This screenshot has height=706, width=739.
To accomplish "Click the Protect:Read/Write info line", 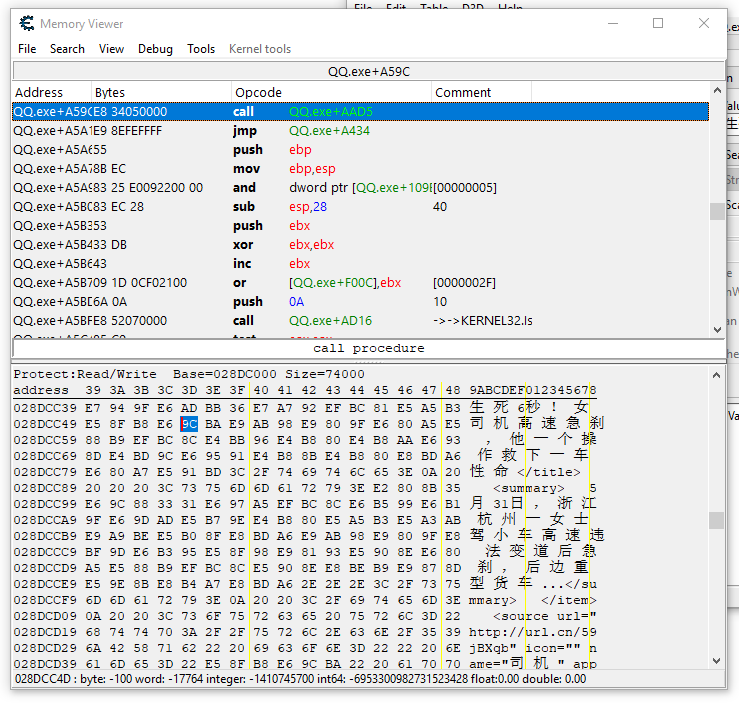I will tap(189, 374).
